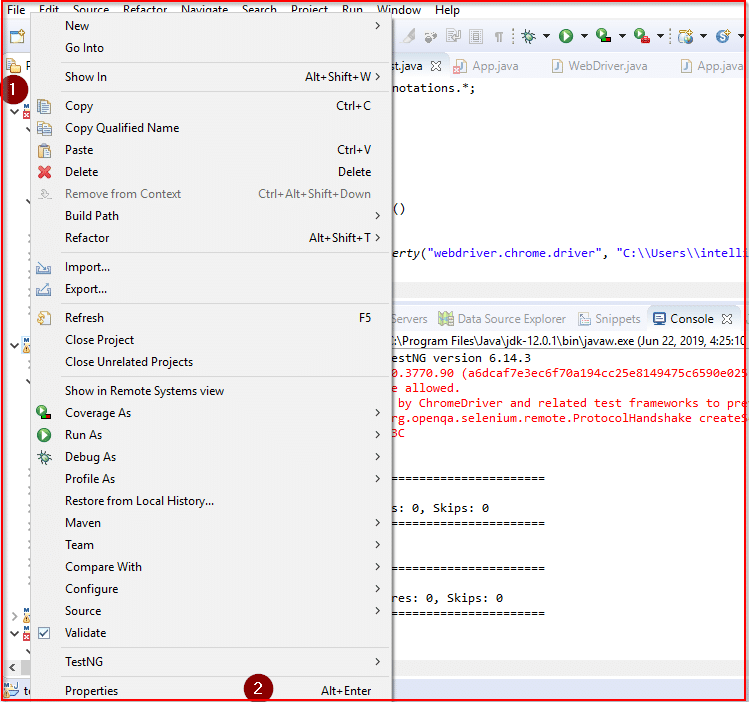Toggle the Validate checkbox entry
This screenshot has width=749, height=702.
(211, 633)
